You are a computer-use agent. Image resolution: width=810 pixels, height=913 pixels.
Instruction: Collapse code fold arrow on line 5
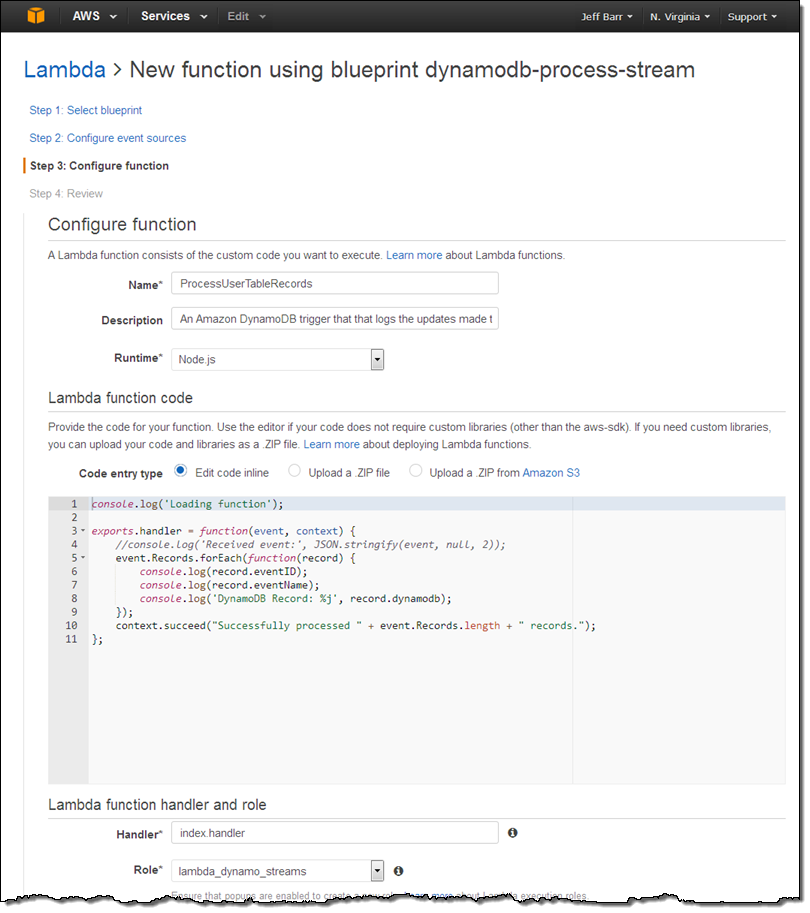click(x=83, y=558)
